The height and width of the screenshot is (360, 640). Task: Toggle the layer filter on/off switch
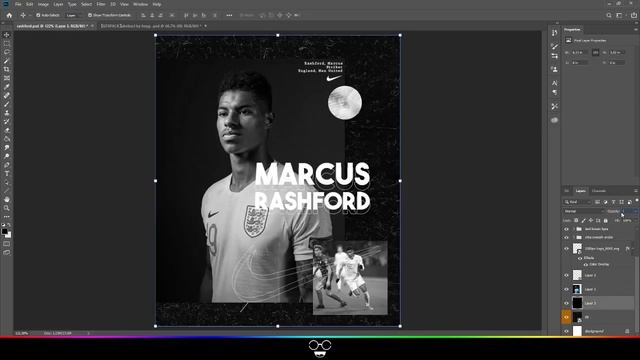[x=637, y=200]
